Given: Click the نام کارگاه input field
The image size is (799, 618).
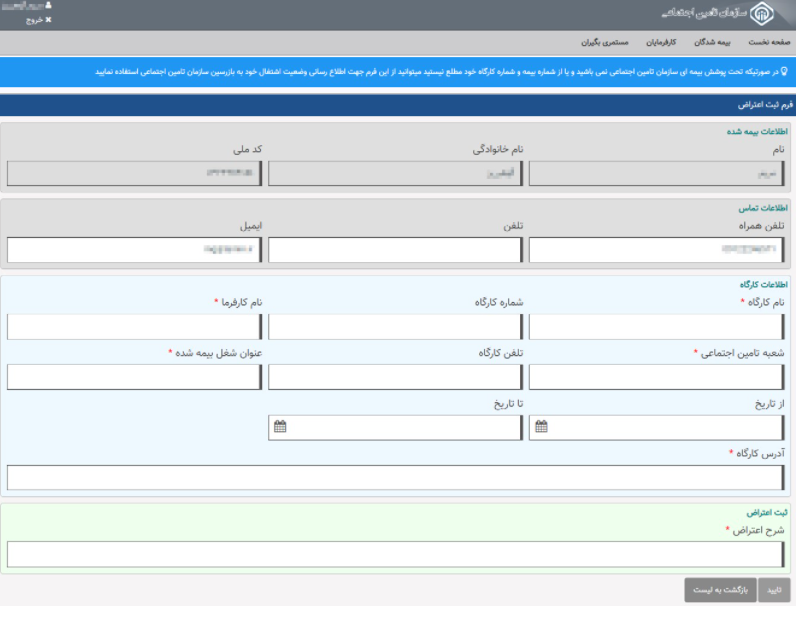Looking at the screenshot, I should tap(656, 327).
